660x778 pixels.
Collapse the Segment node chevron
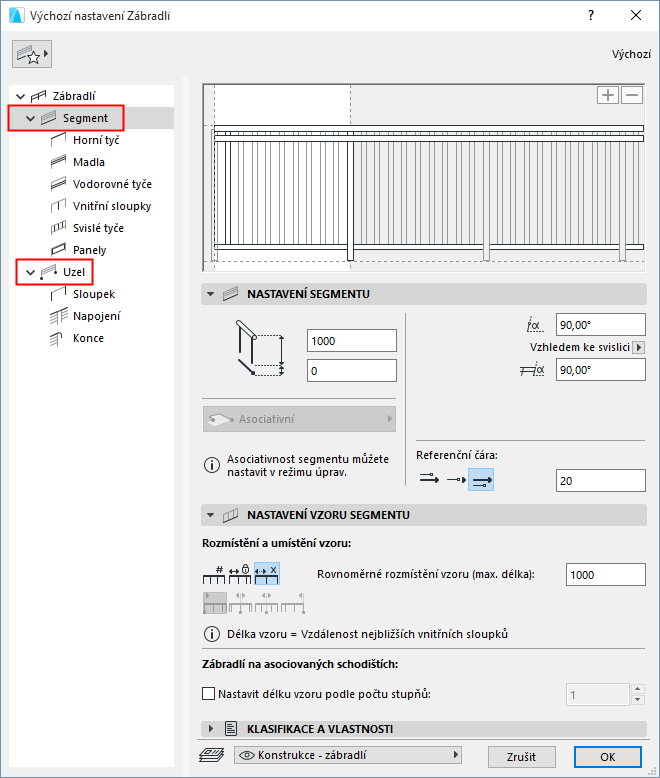(x=30, y=119)
